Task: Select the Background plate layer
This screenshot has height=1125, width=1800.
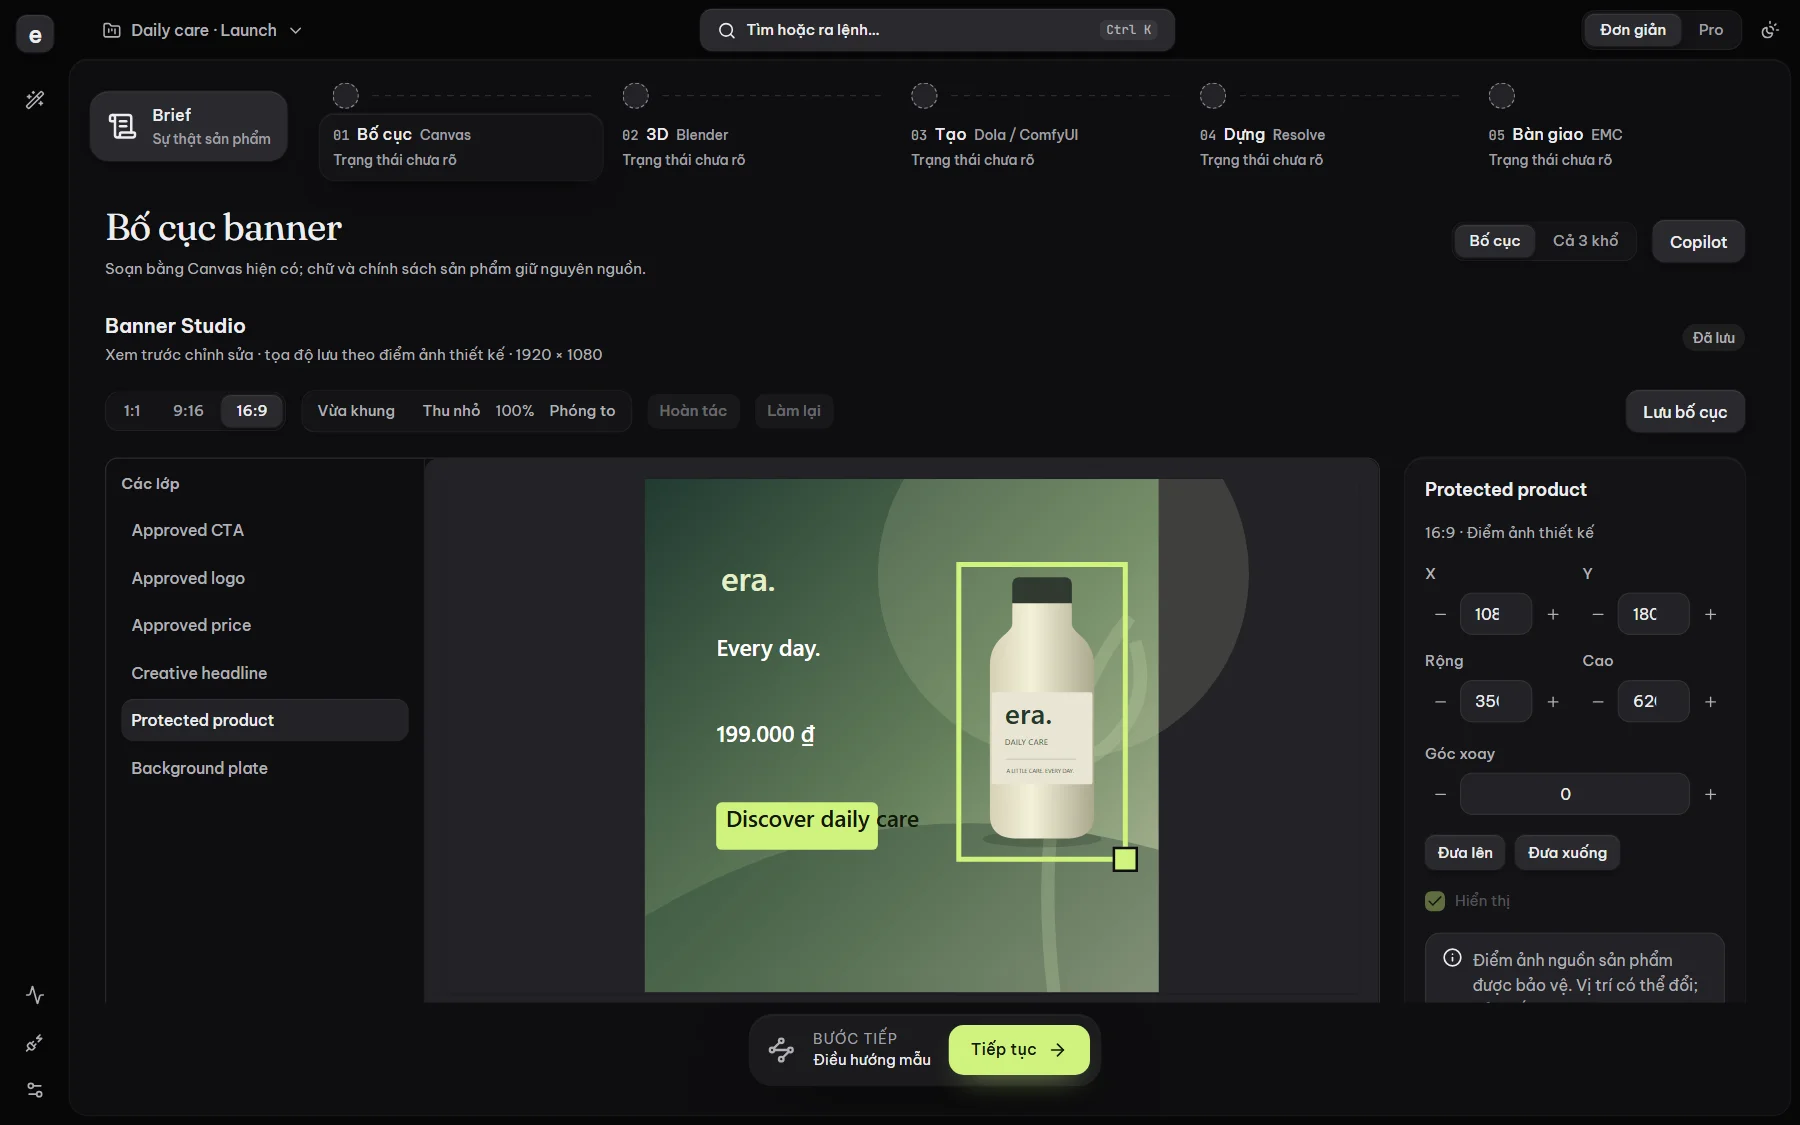Action: click(x=265, y=768)
